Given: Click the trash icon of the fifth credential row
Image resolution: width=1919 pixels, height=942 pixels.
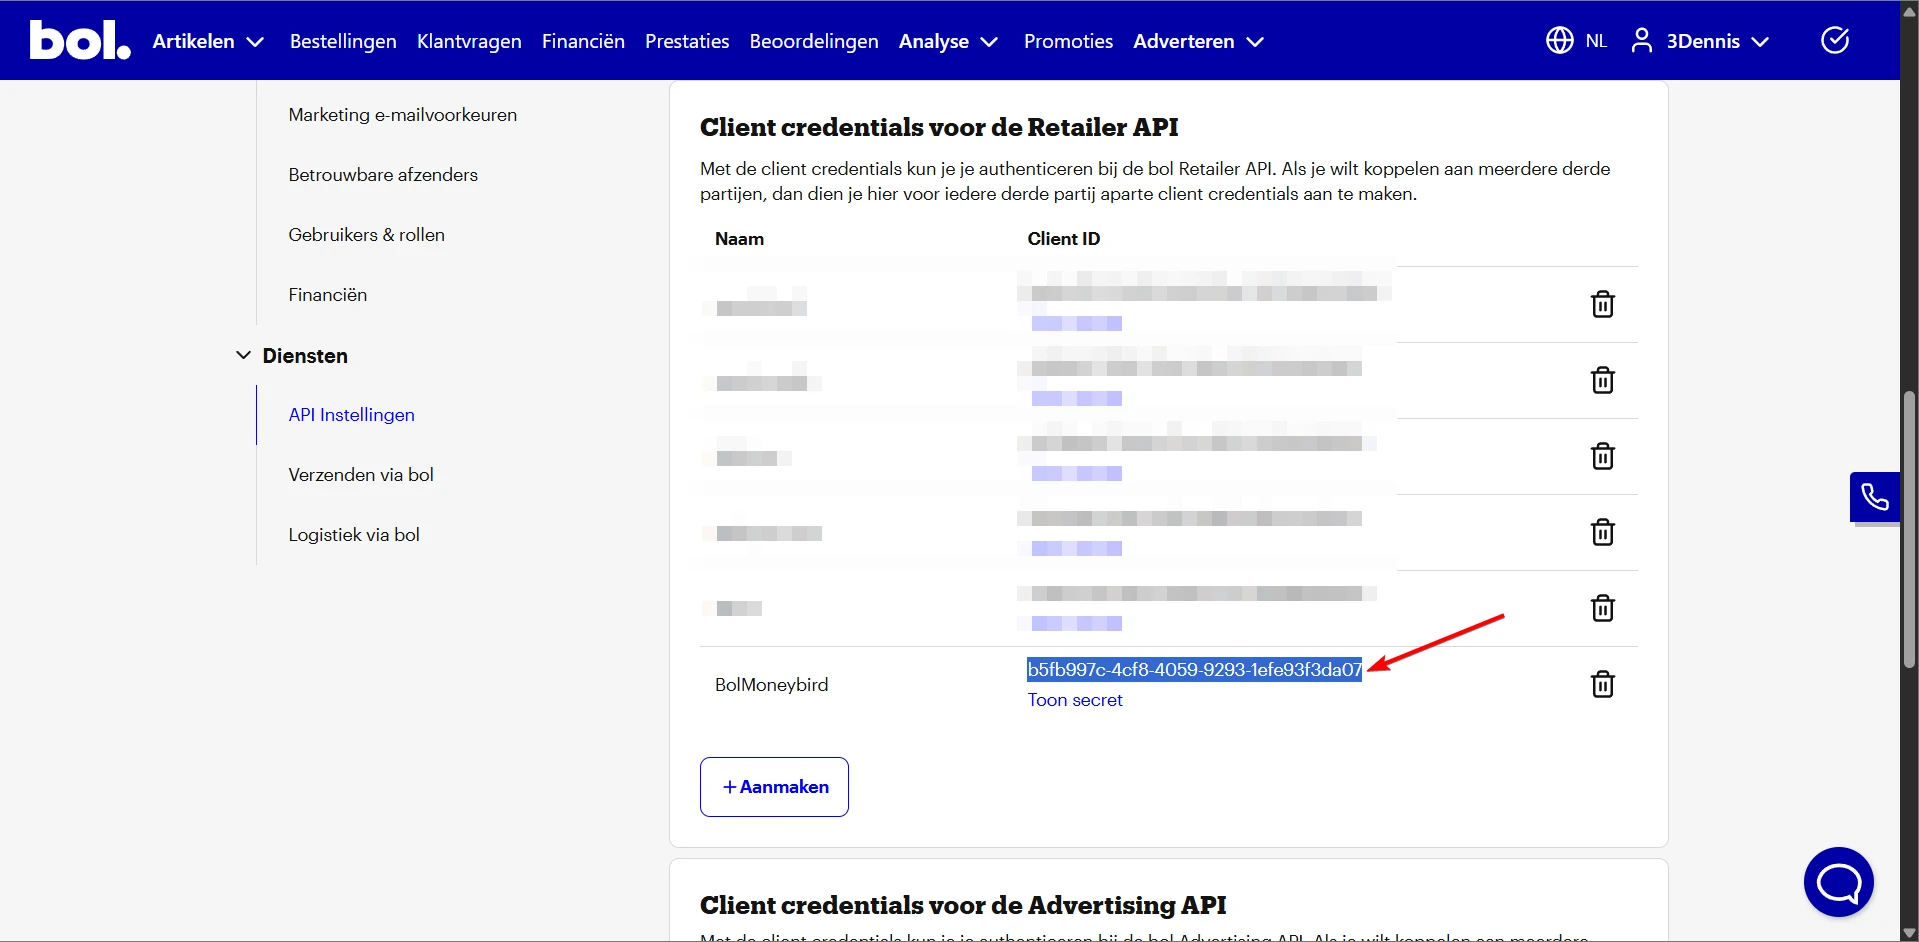Looking at the screenshot, I should pyautogui.click(x=1602, y=608).
